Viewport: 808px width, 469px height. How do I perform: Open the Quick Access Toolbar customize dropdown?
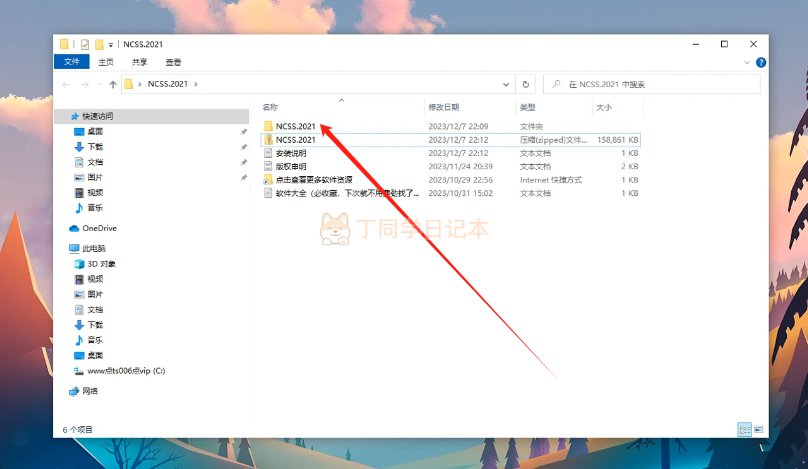point(110,45)
